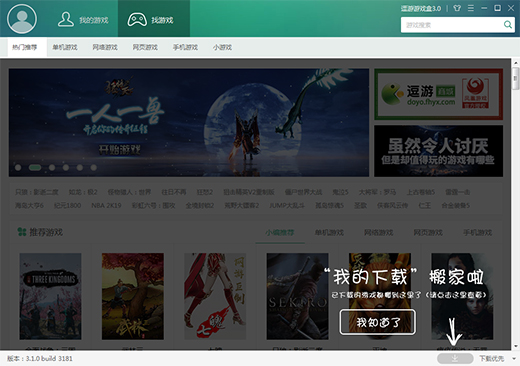Switch to 手机游戏 in top navigation
520x366 pixels.
coord(185,47)
